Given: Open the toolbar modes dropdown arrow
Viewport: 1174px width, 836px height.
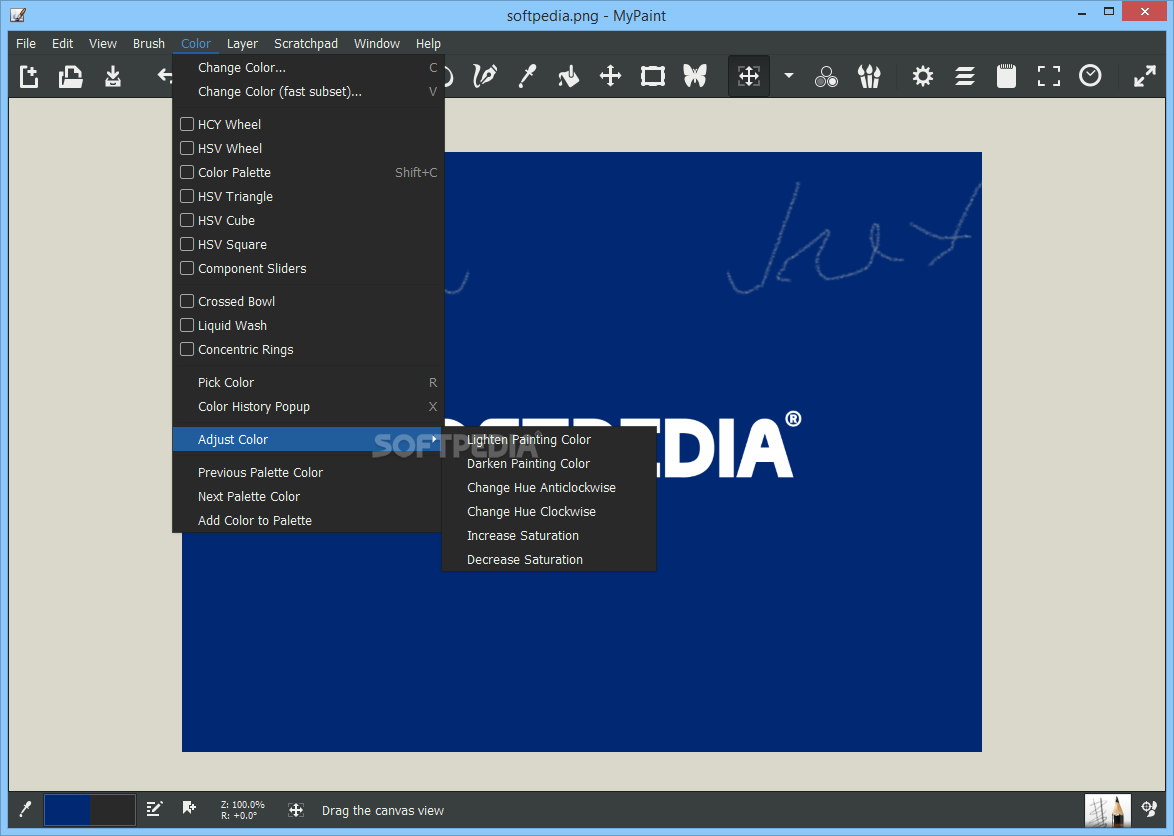Looking at the screenshot, I should tap(788, 76).
